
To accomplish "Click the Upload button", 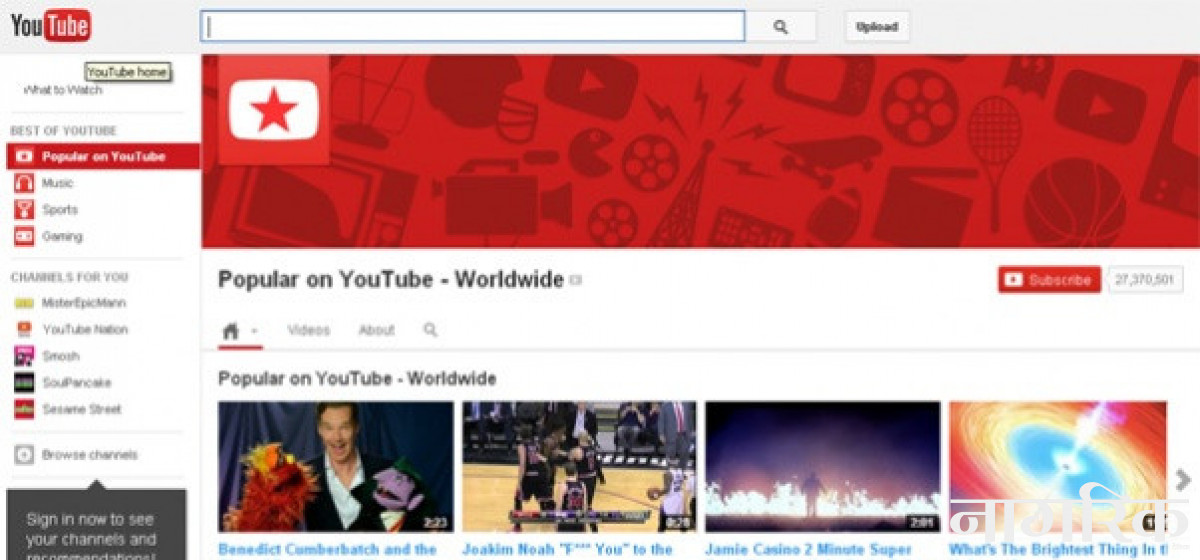I will [877, 27].
